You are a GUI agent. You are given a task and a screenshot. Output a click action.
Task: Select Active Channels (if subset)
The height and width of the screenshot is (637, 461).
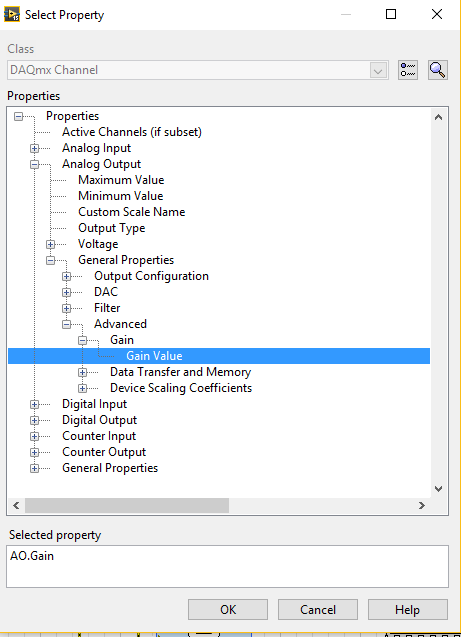tap(132, 132)
